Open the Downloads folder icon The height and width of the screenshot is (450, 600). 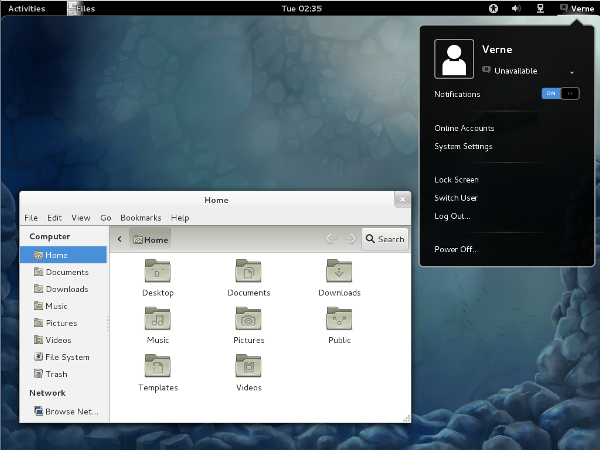(x=339, y=271)
